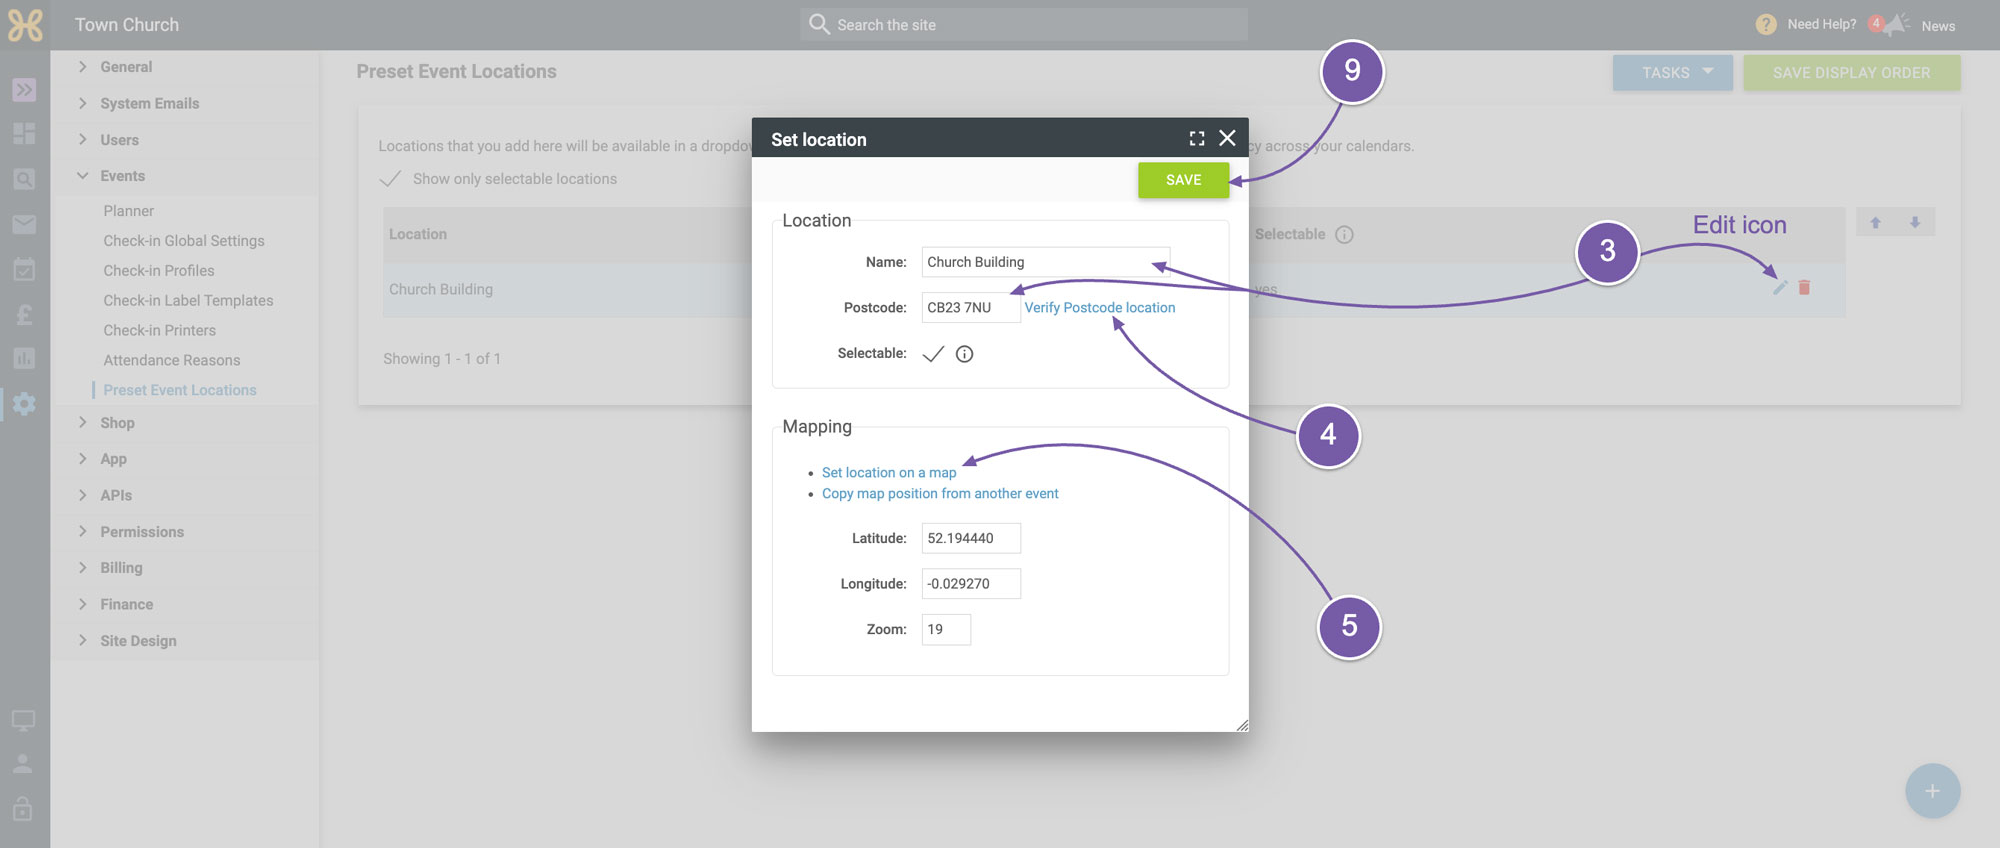Click the Need Help question mark icon
The width and height of the screenshot is (2000, 848).
pyautogui.click(x=1766, y=24)
